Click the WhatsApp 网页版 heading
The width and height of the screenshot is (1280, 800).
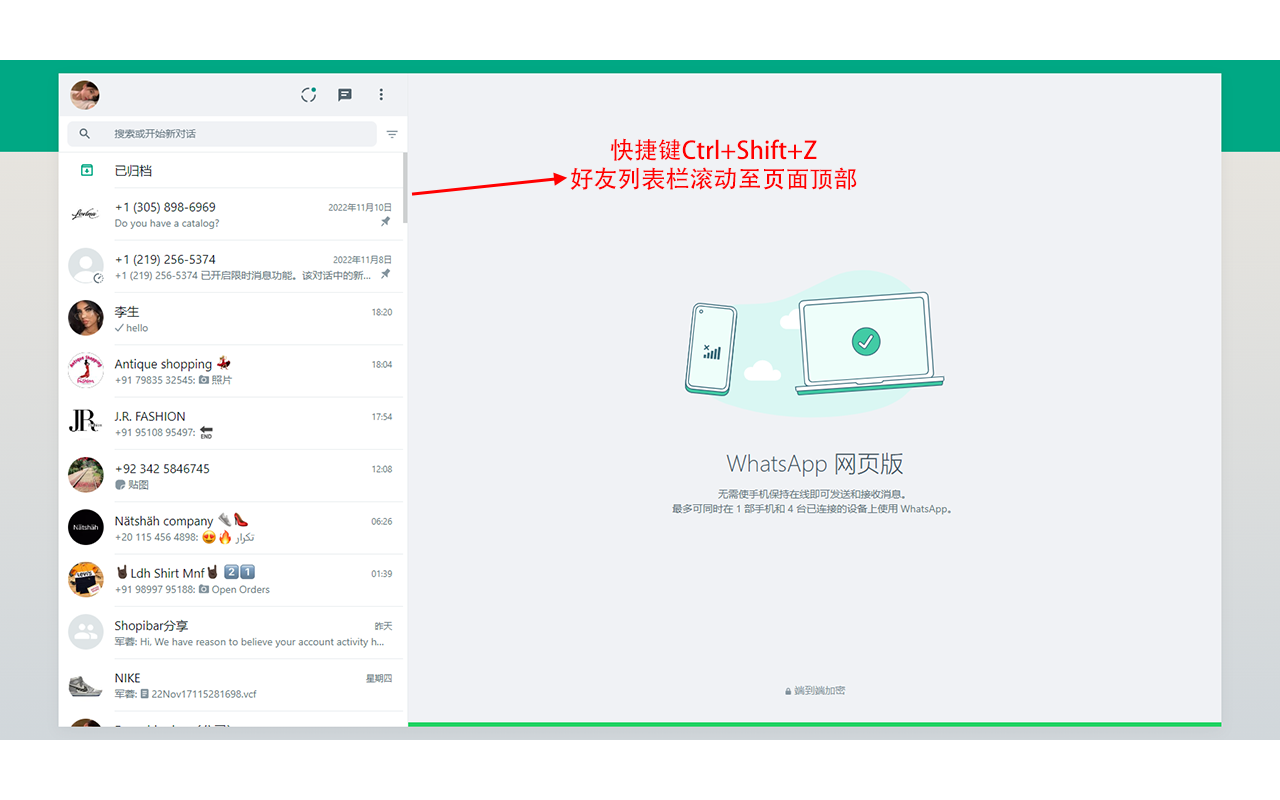pos(815,464)
